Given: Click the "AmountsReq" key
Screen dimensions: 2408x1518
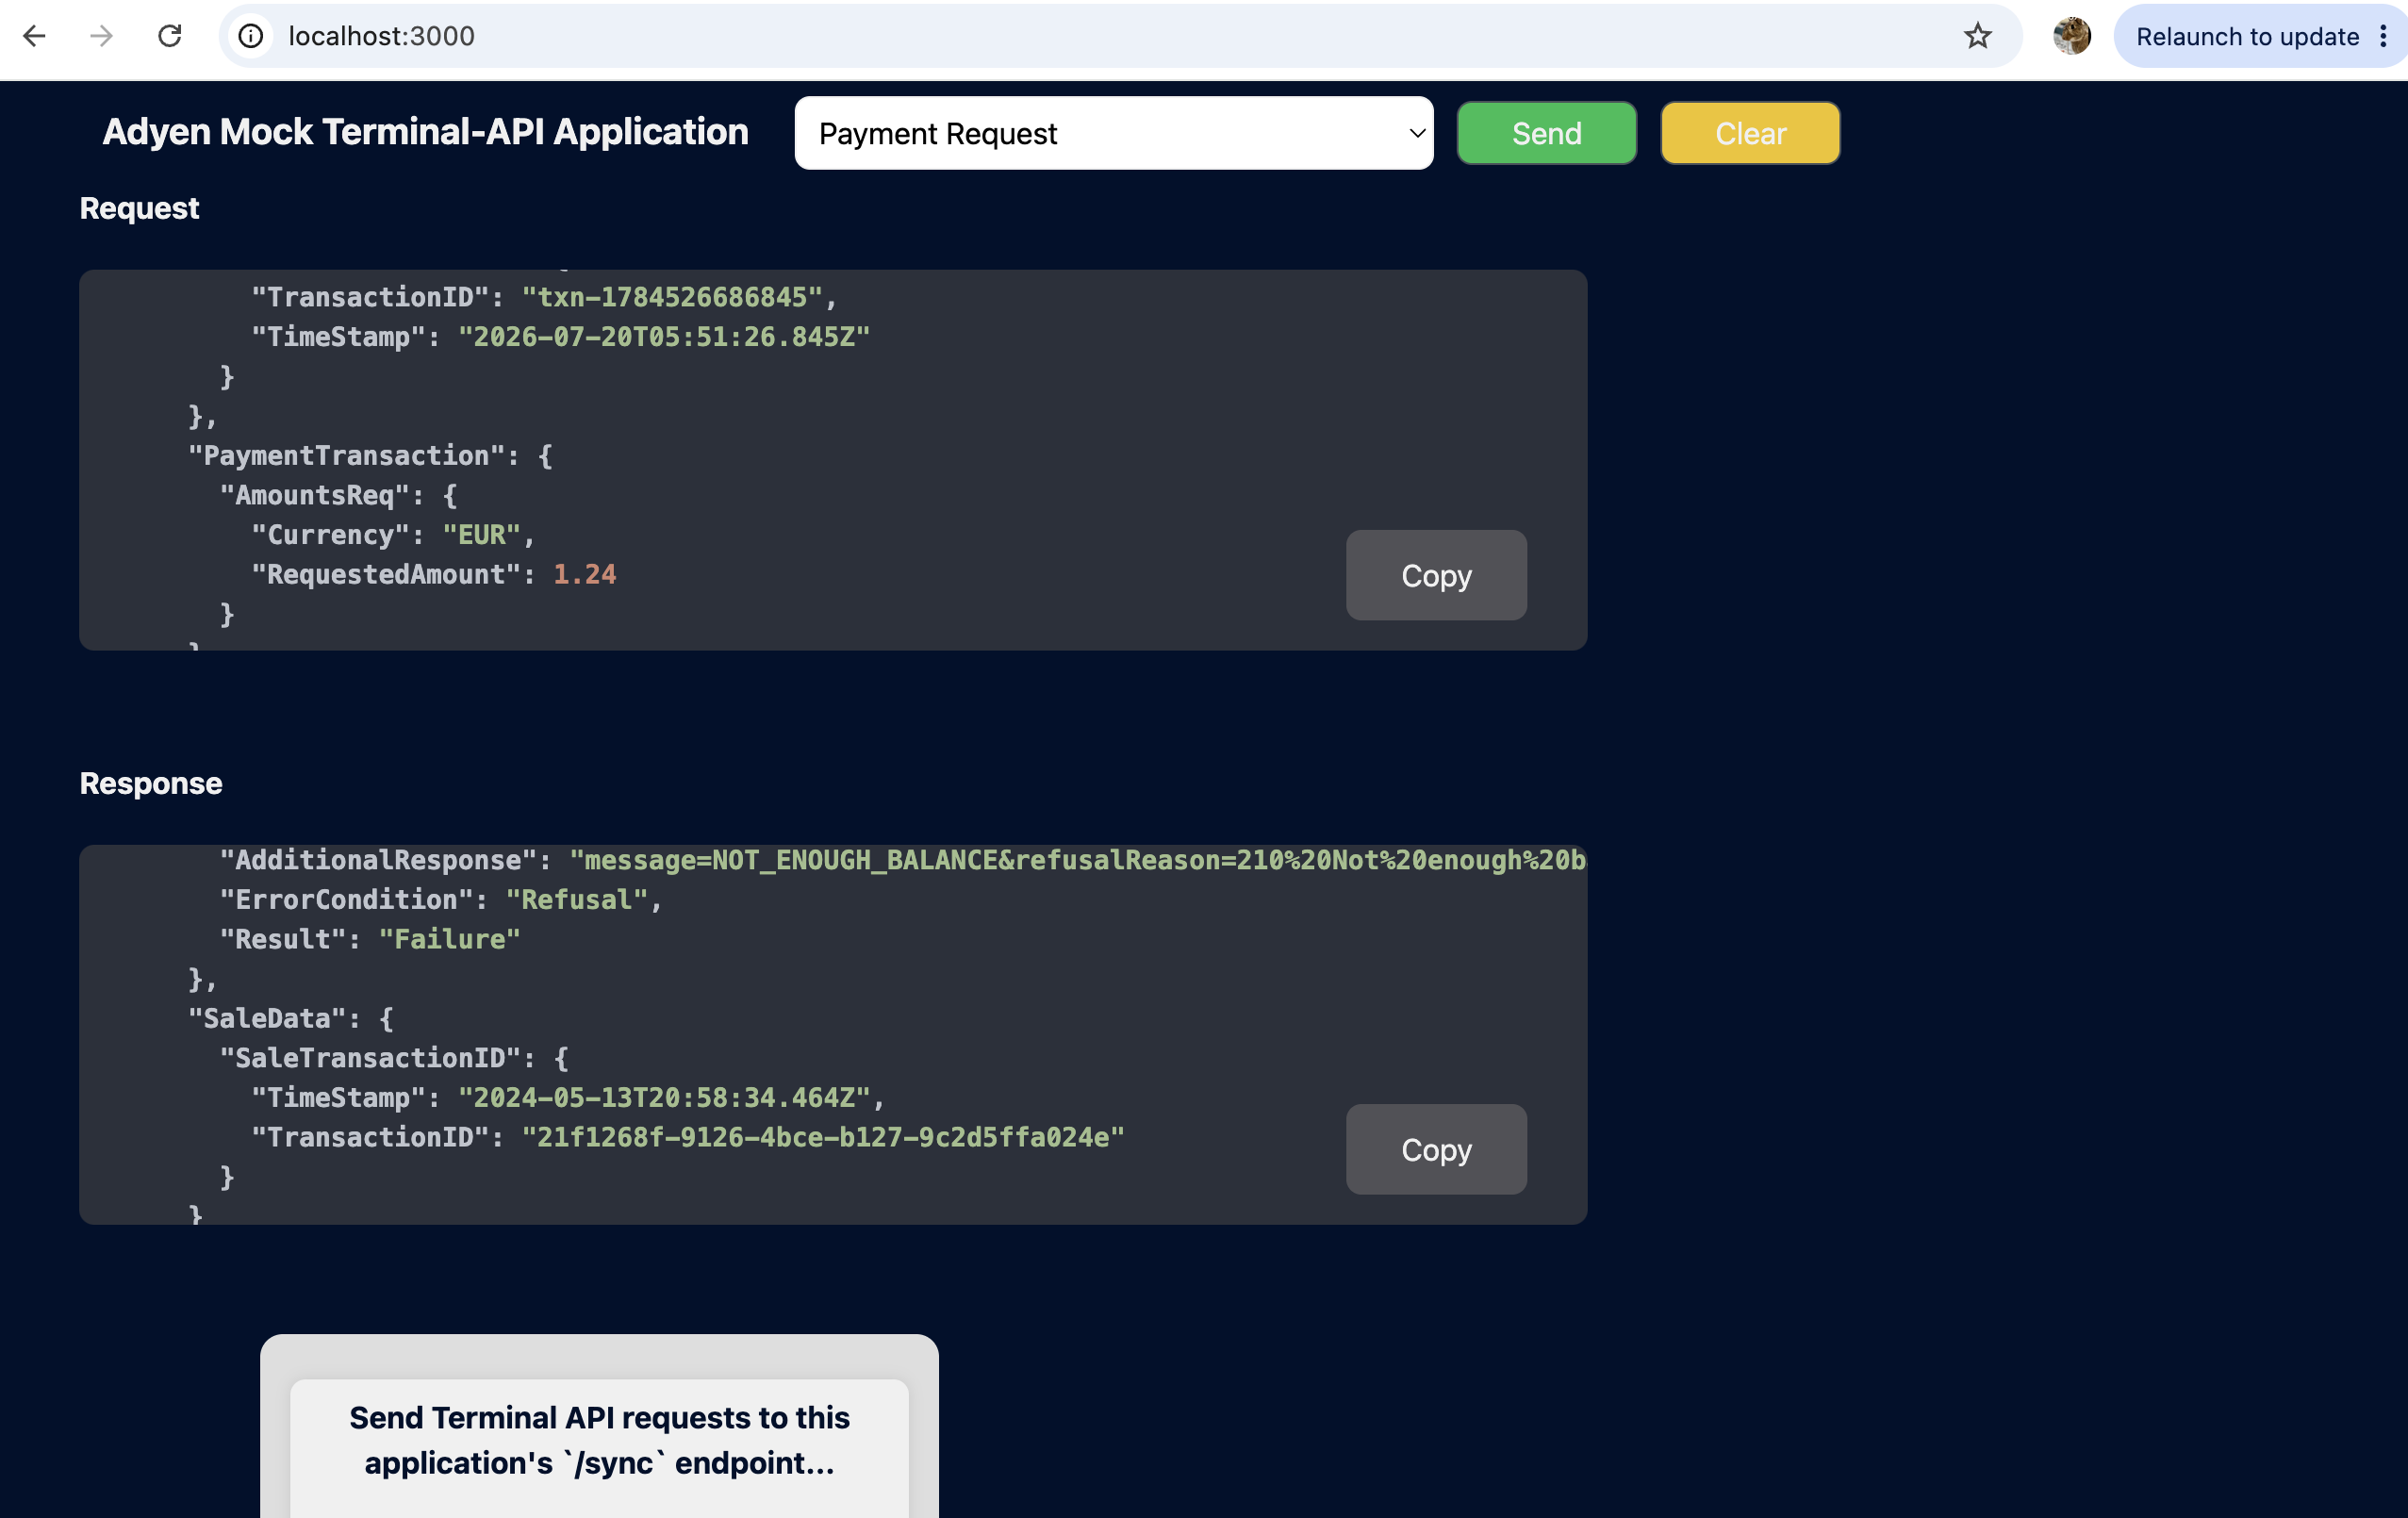Looking at the screenshot, I should [x=315, y=495].
